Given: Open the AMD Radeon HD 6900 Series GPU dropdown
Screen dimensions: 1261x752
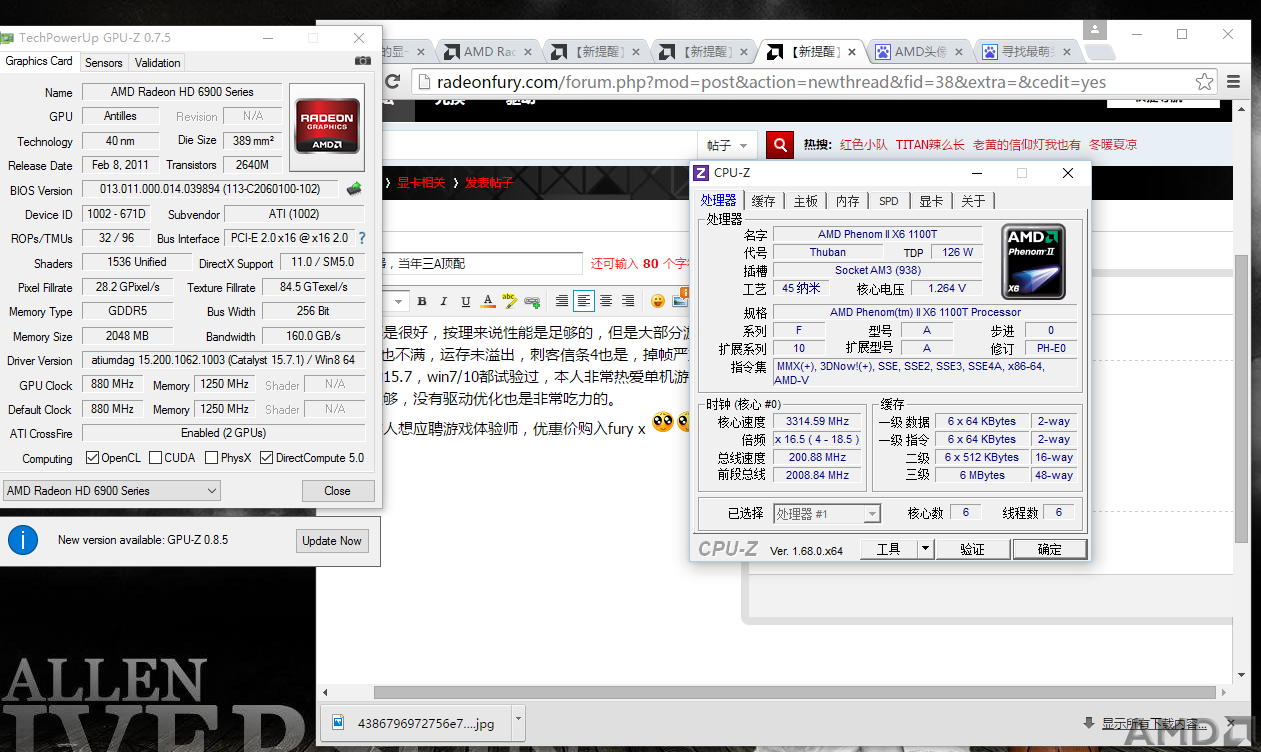Looking at the screenshot, I should [111, 491].
